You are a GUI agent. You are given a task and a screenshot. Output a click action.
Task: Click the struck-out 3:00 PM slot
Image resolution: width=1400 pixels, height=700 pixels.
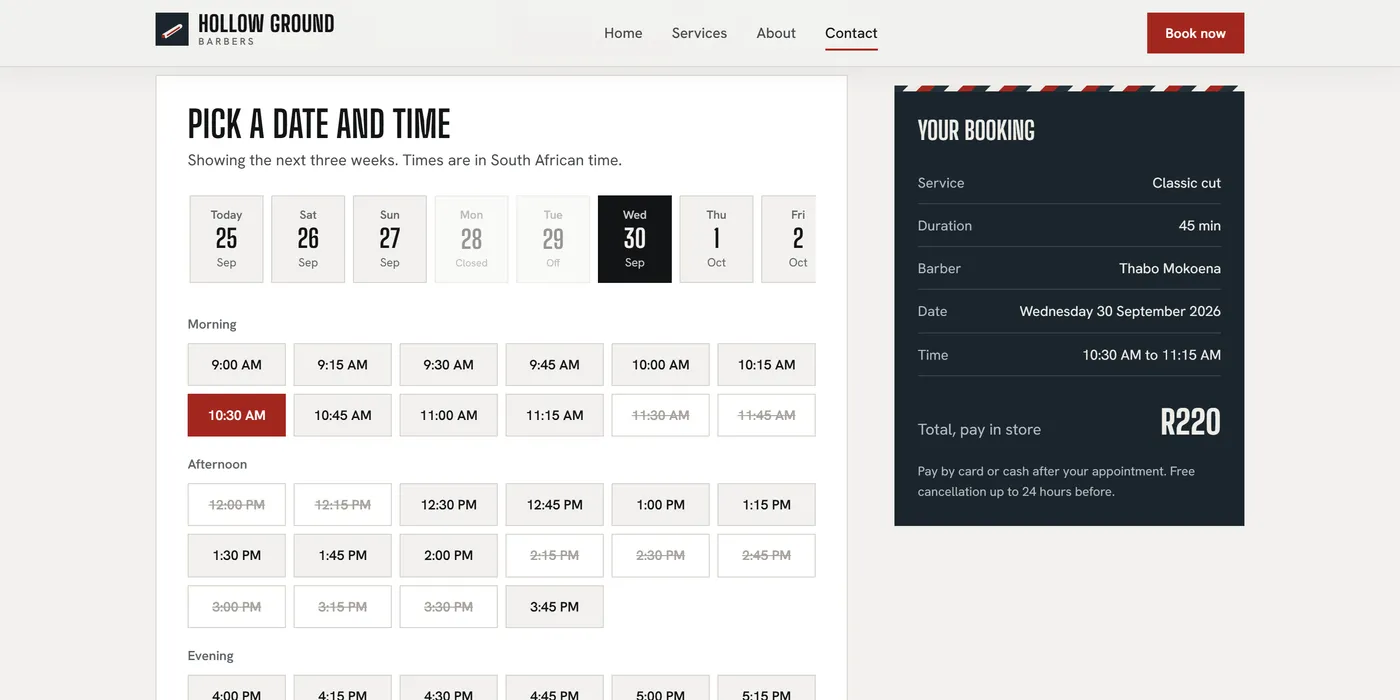(x=237, y=607)
